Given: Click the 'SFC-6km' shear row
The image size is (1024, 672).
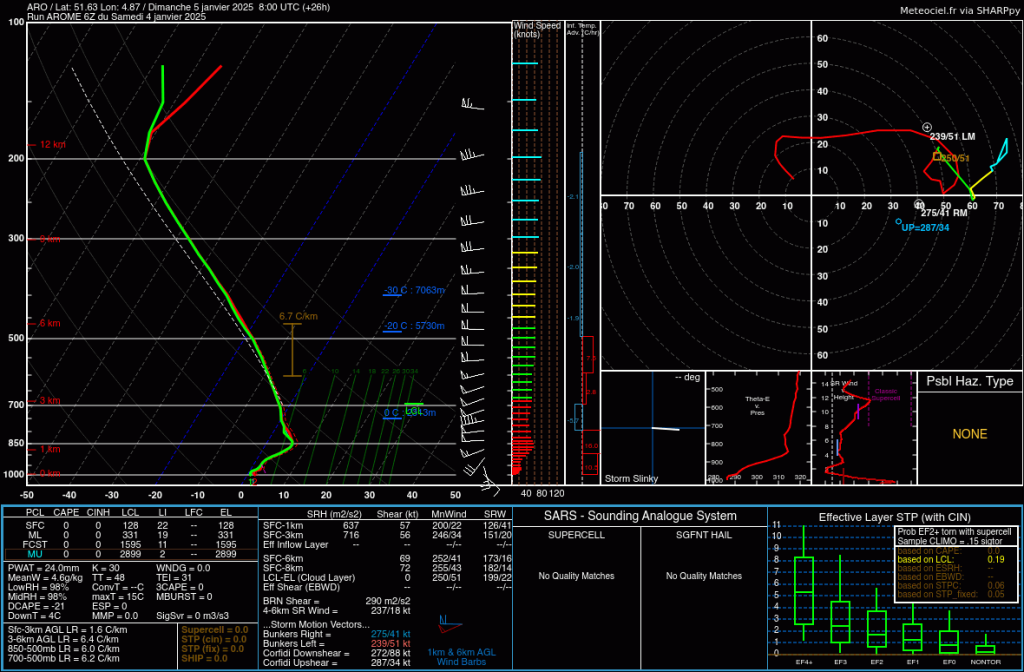Looking at the screenshot, I should coord(387,558).
